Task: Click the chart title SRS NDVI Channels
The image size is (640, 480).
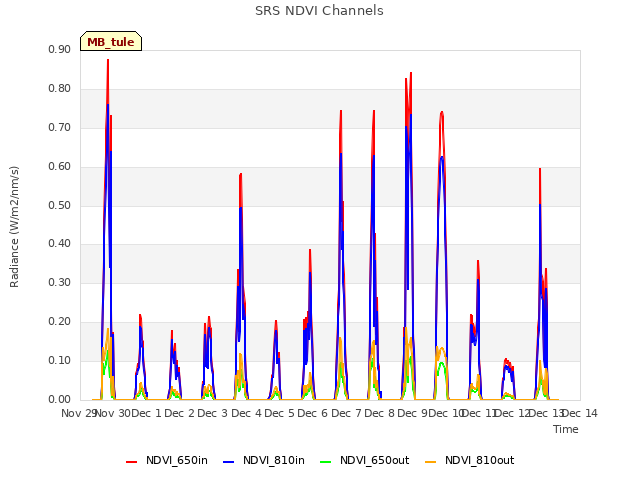Action: 319,11
